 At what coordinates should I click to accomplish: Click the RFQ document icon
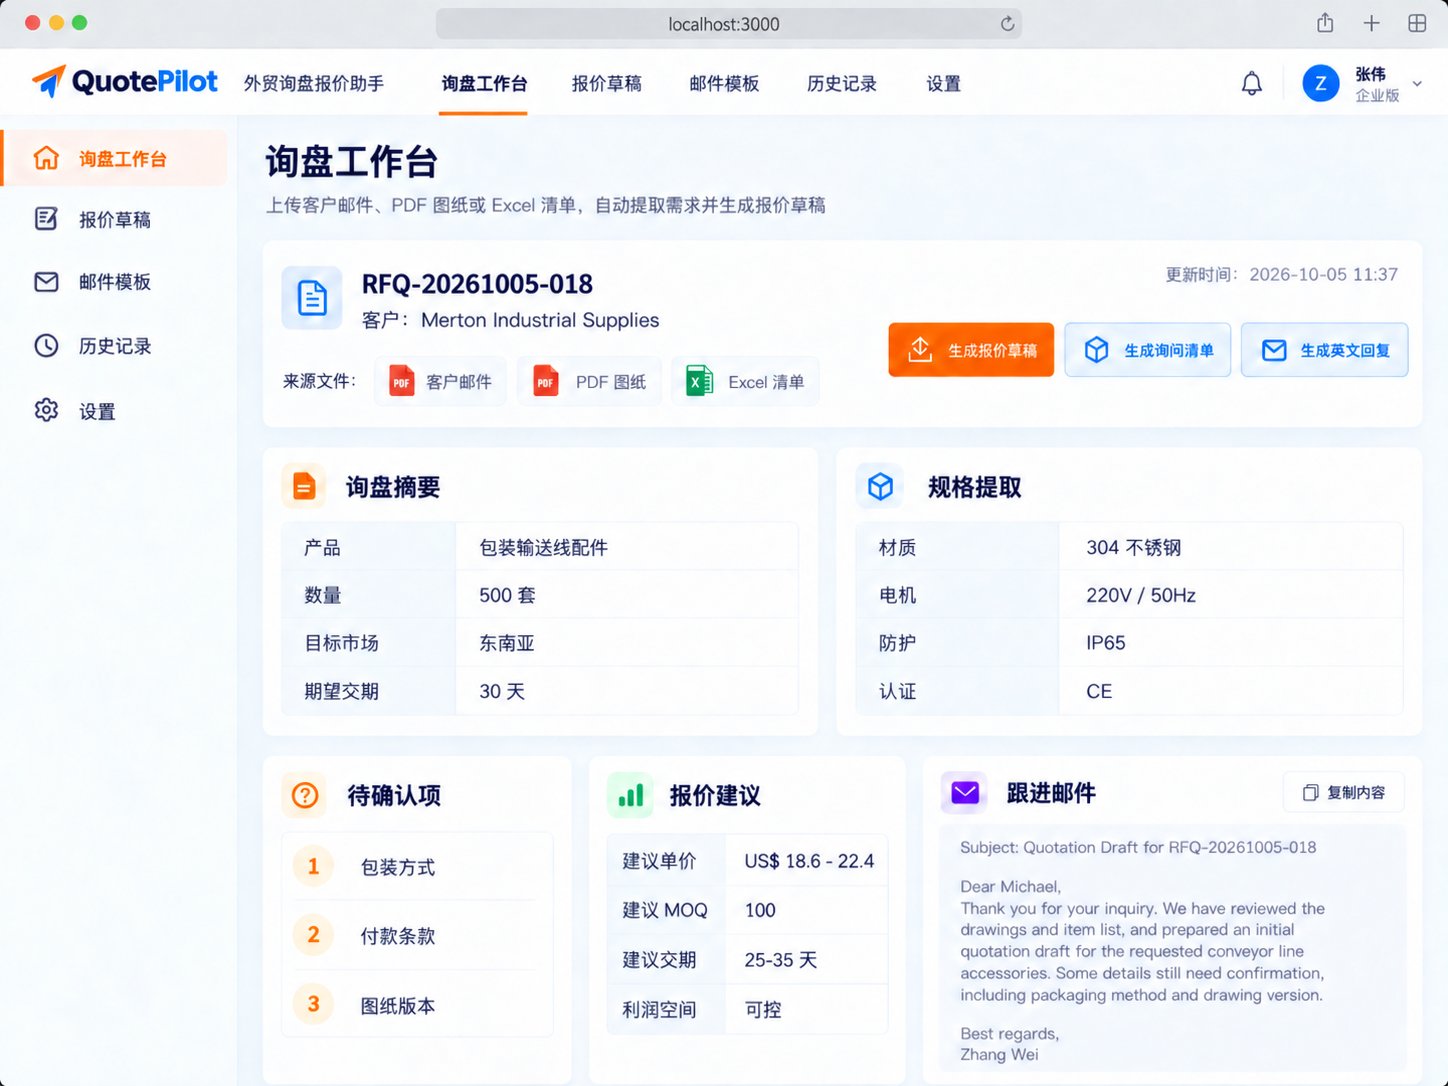tap(312, 298)
